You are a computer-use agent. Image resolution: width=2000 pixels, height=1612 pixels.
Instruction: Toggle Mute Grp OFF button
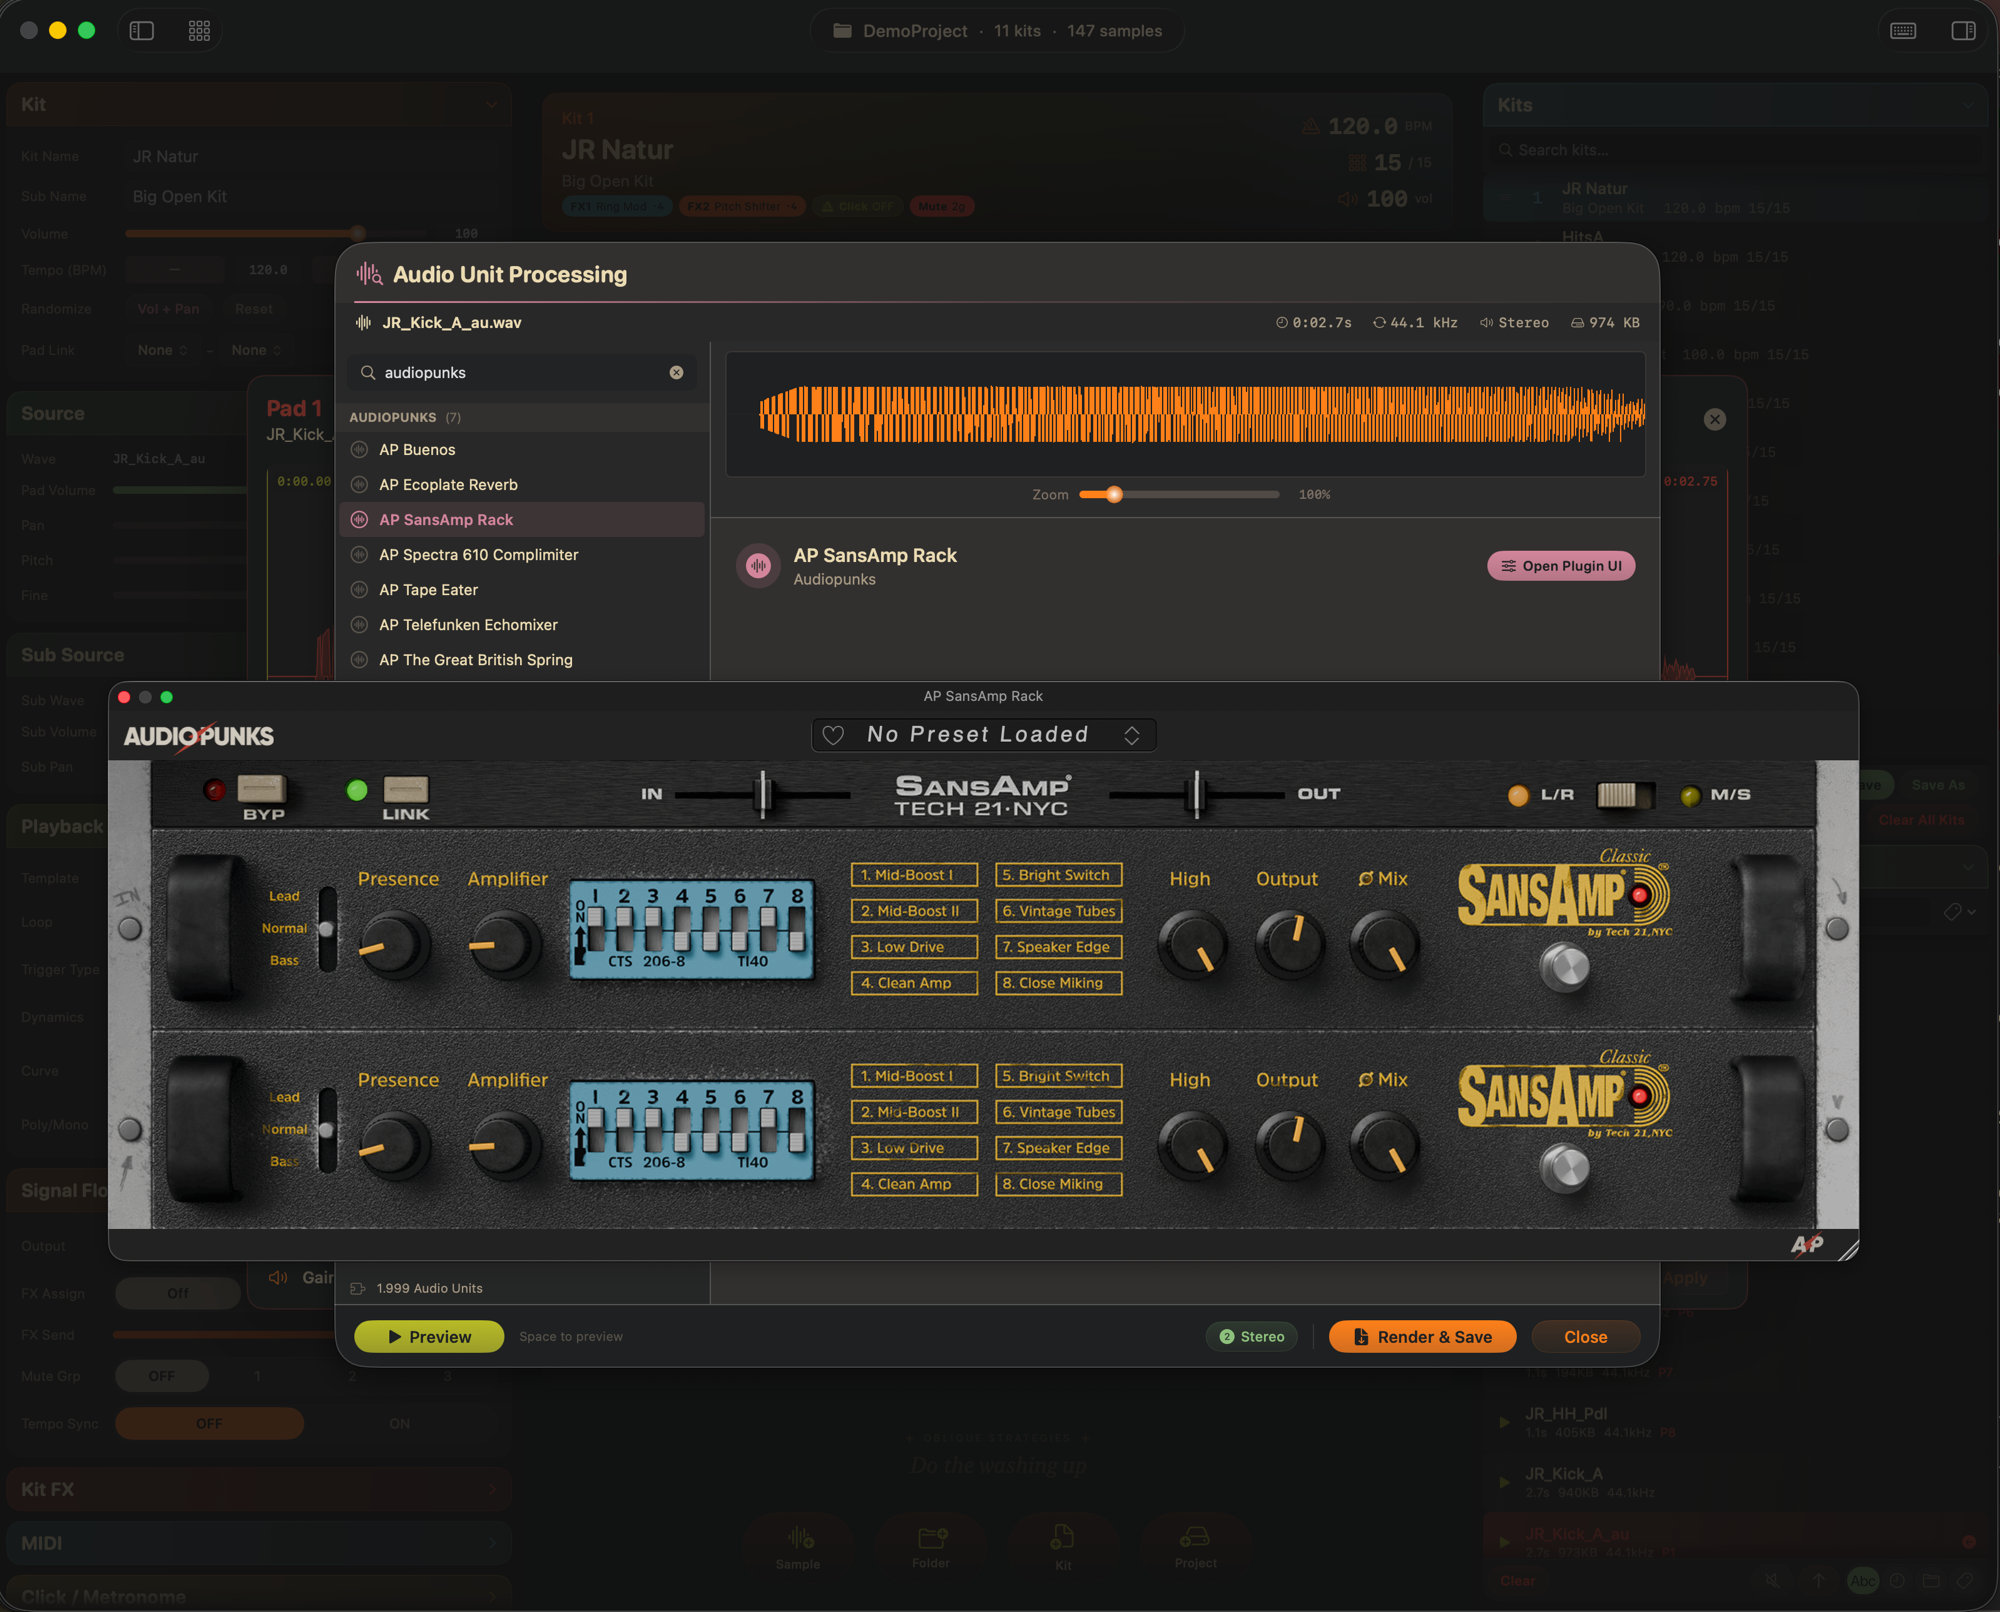point(162,1376)
